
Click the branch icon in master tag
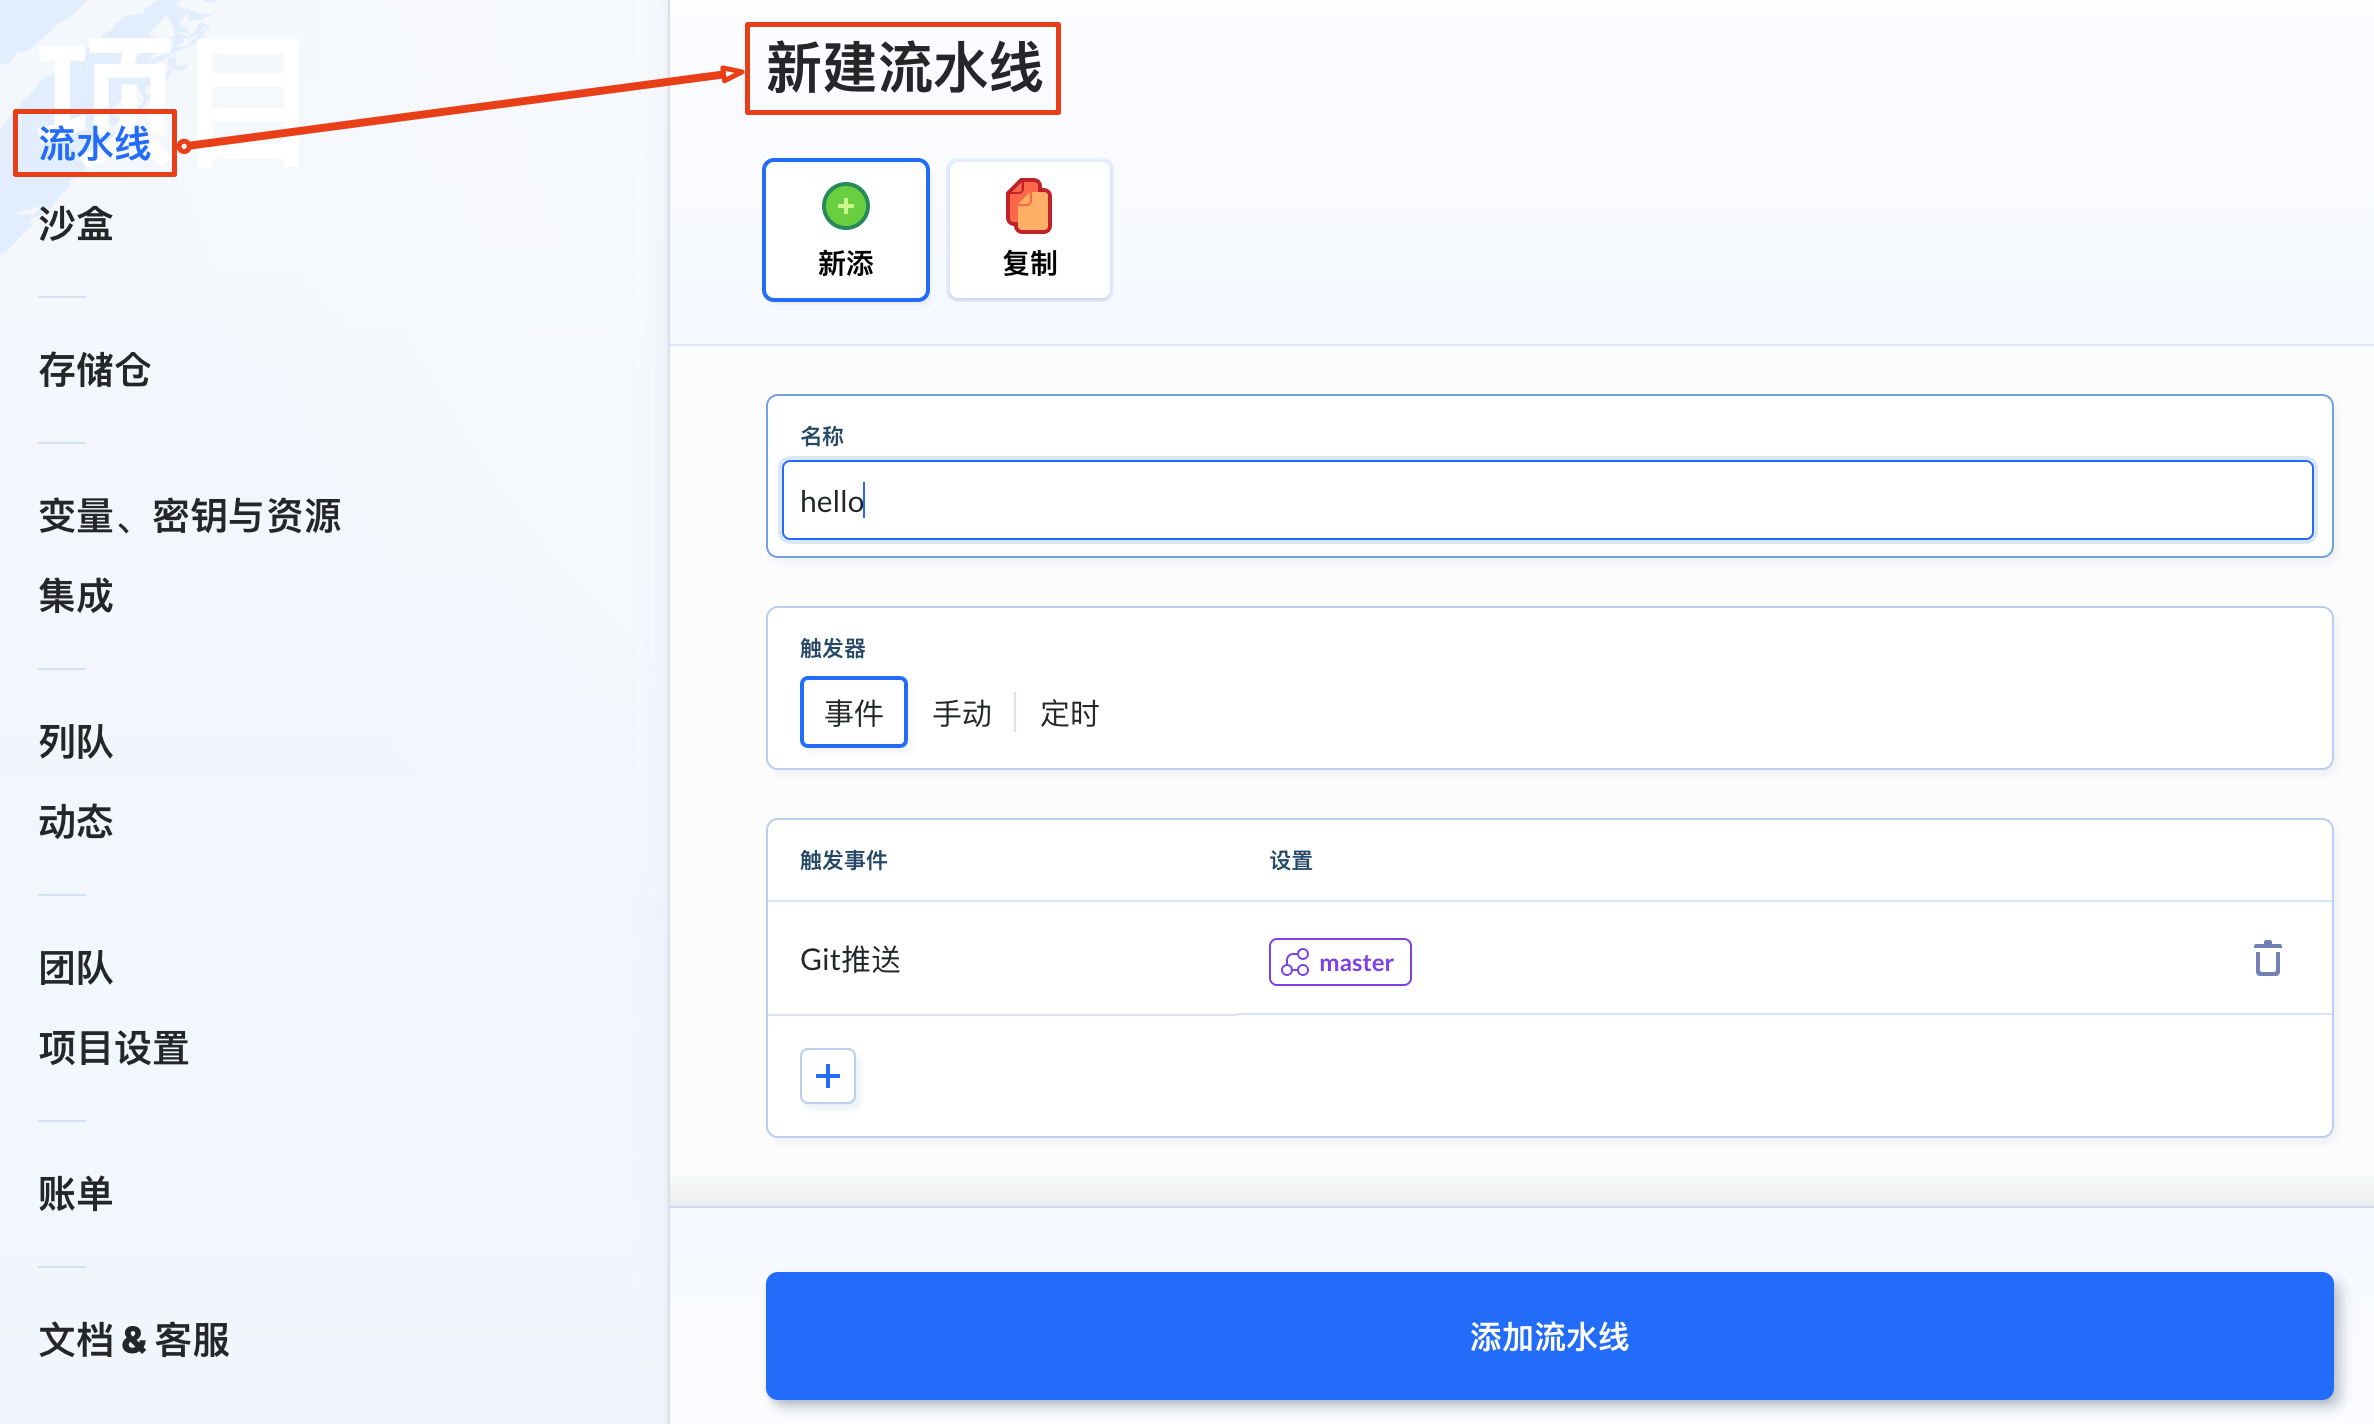(1295, 962)
